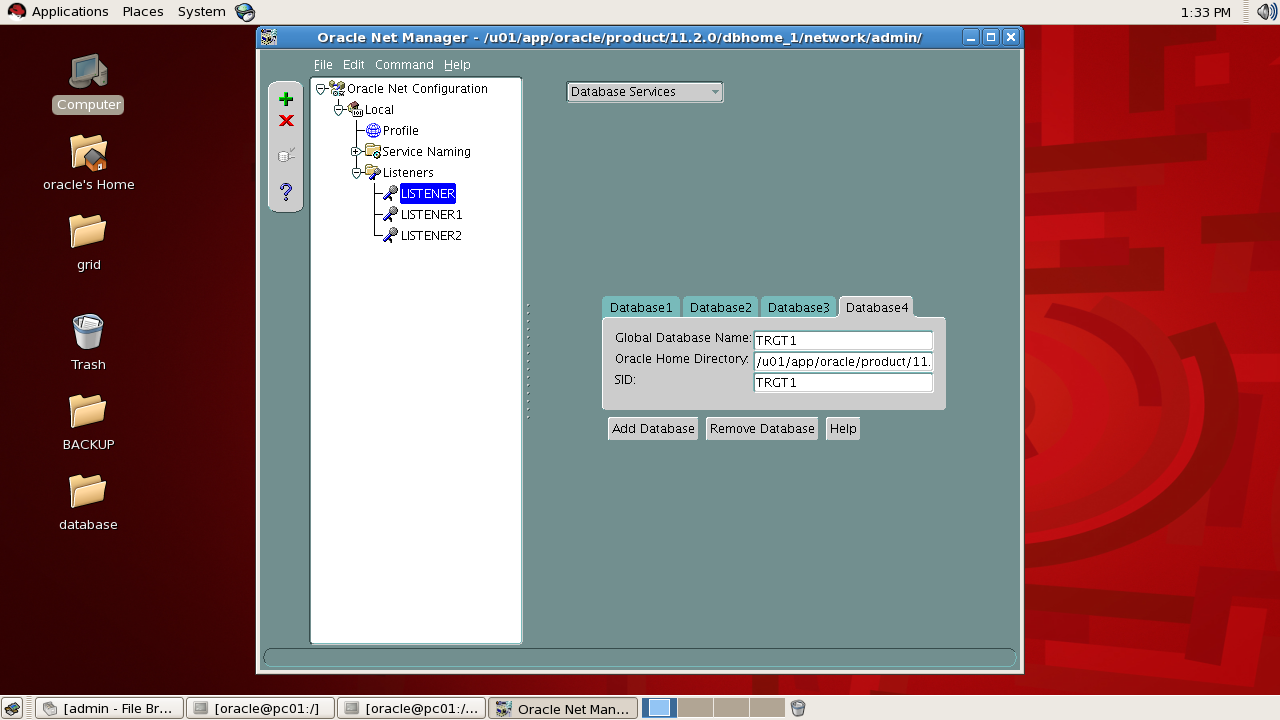Screen dimensions: 1280x720
Task: Switch to the Database3 tab
Action: point(798,307)
